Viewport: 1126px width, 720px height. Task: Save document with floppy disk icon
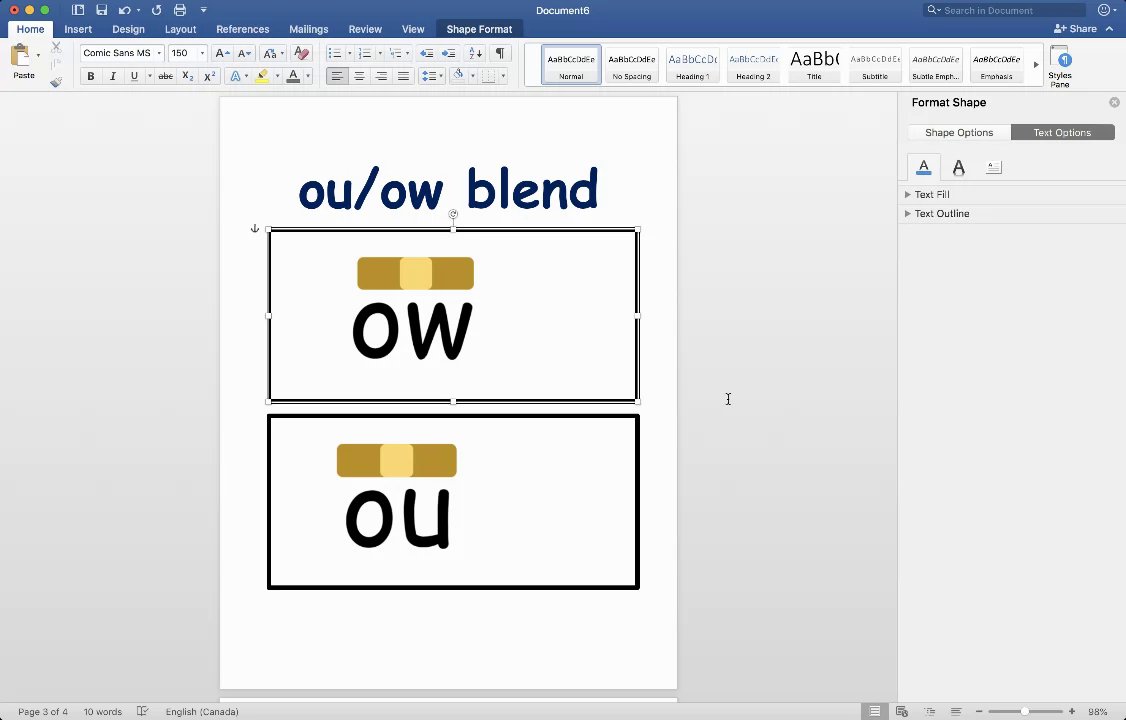(x=101, y=10)
